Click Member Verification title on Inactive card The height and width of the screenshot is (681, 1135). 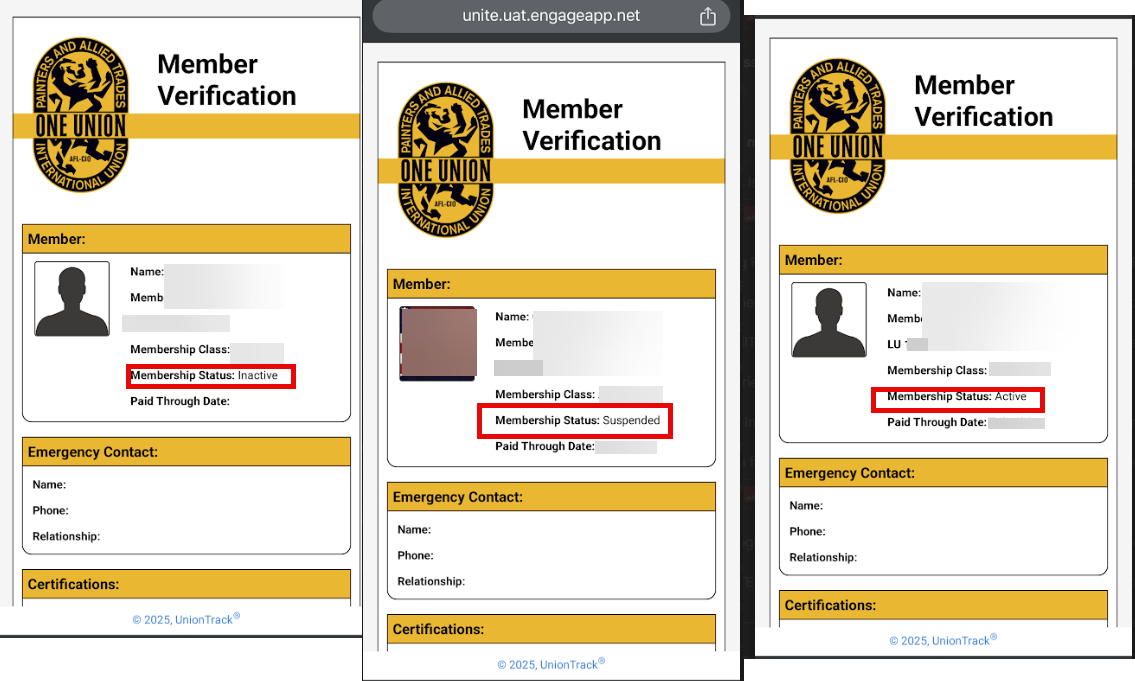point(227,80)
